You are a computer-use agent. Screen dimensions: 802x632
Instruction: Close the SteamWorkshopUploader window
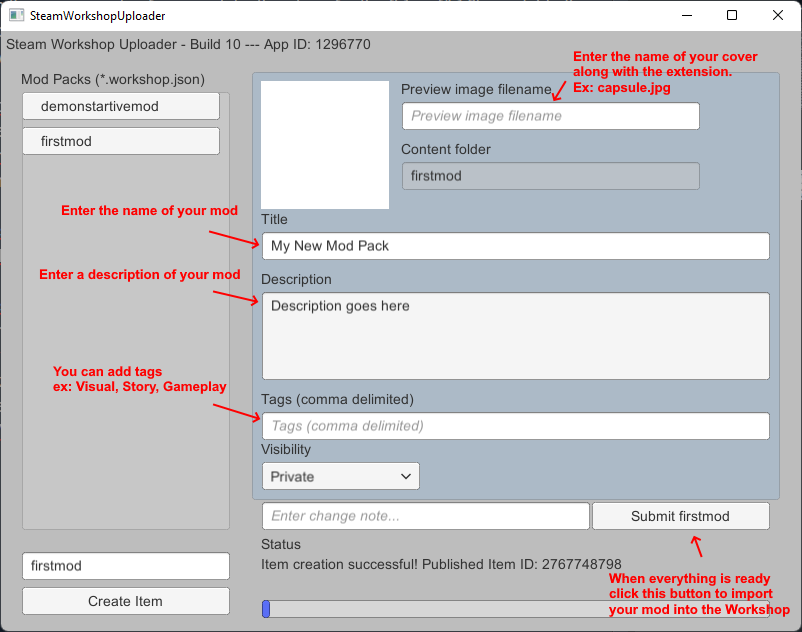click(778, 16)
